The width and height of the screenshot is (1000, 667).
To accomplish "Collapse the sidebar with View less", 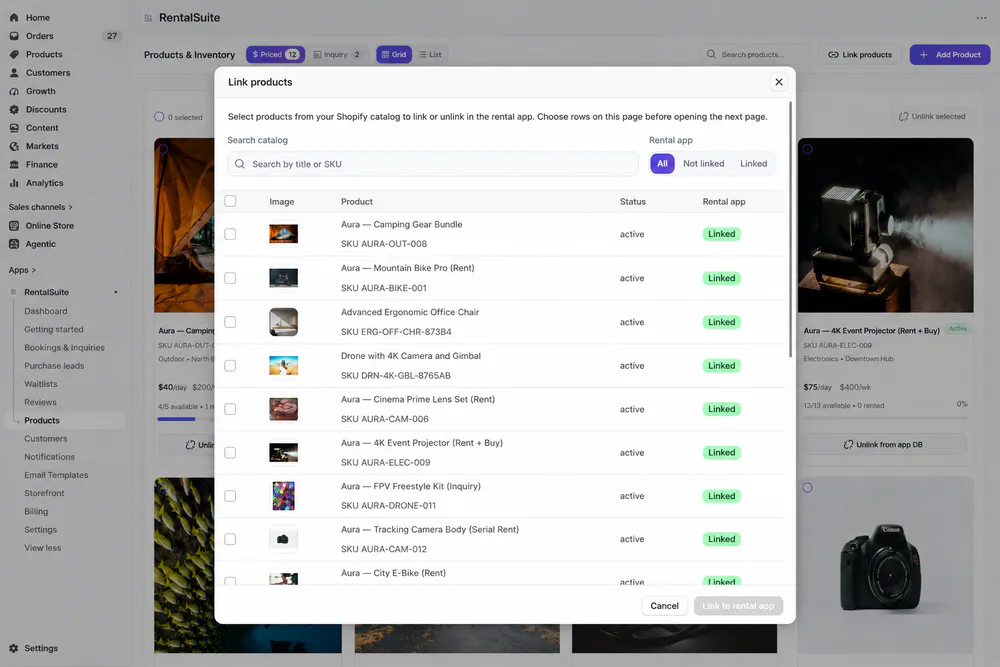I will point(43,548).
